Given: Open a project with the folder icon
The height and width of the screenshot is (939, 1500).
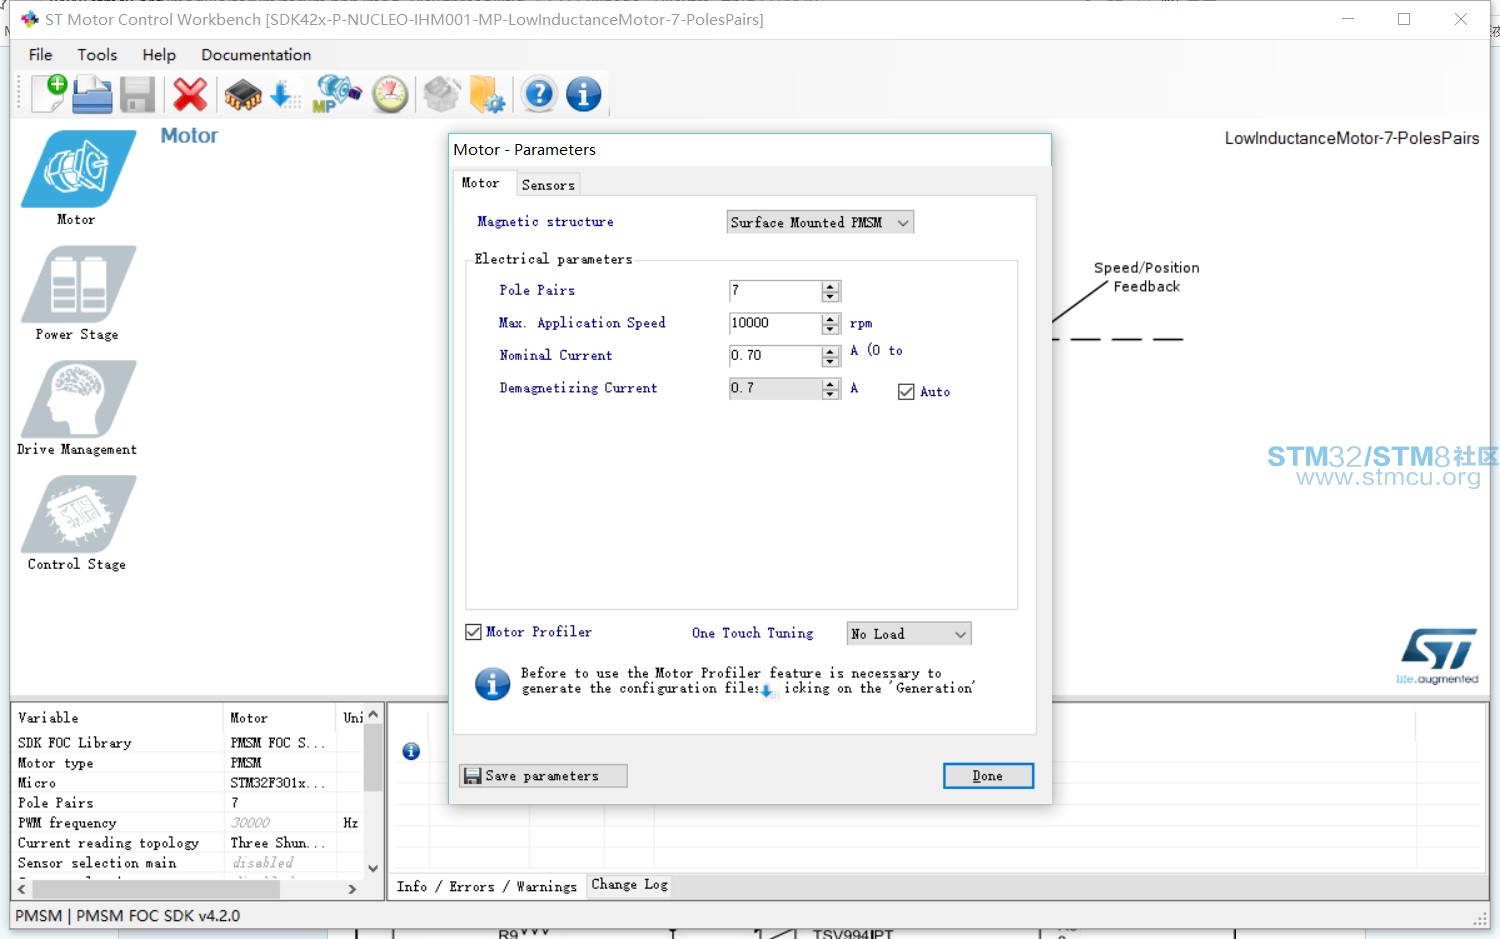Looking at the screenshot, I should click(92, 94).
